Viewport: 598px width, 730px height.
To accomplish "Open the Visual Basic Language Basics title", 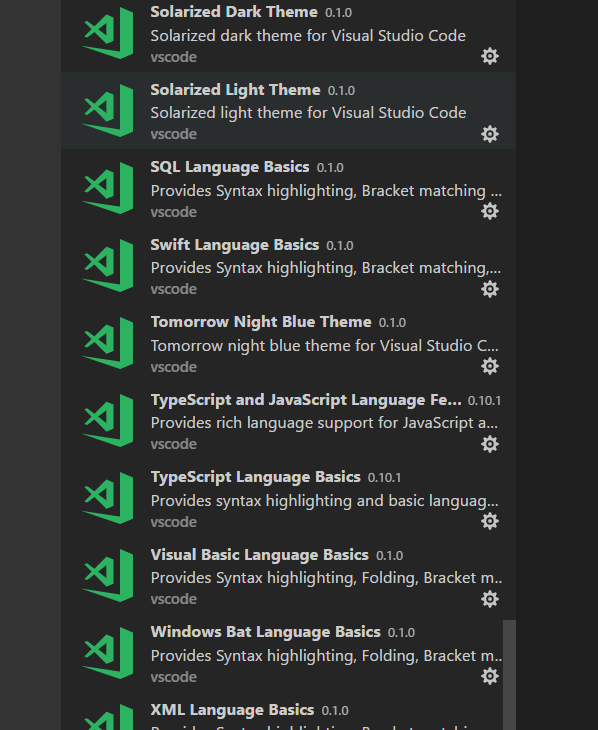I will click(259, 555).
